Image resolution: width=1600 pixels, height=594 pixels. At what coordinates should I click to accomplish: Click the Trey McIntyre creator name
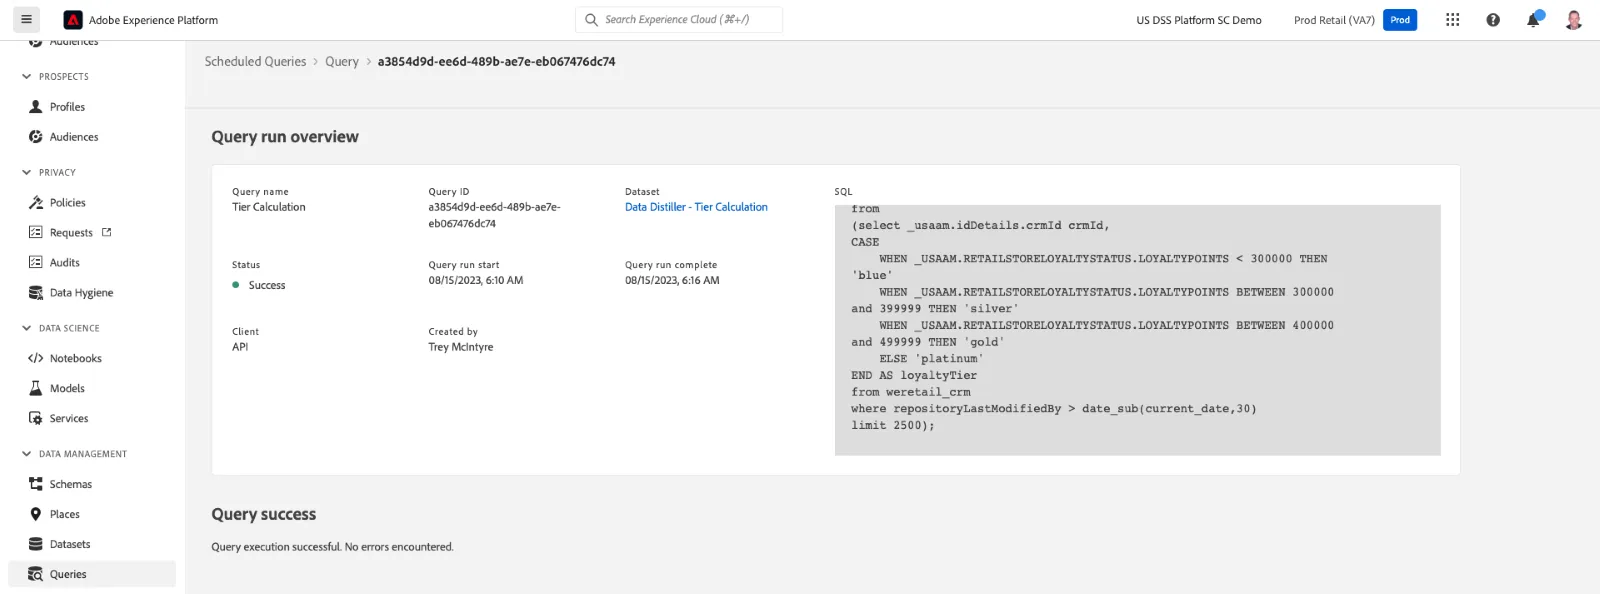point(461,348)
